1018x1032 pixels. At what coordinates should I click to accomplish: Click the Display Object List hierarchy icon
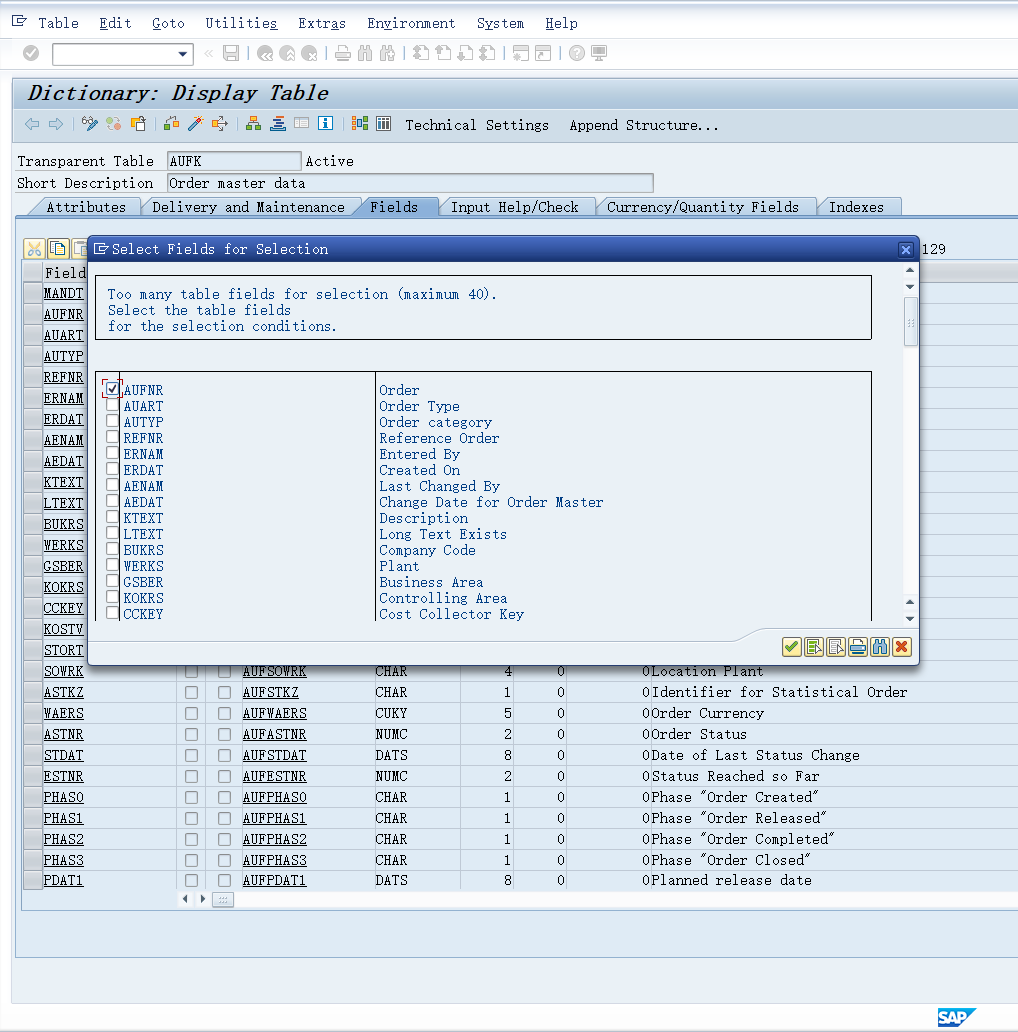point(253,124)
